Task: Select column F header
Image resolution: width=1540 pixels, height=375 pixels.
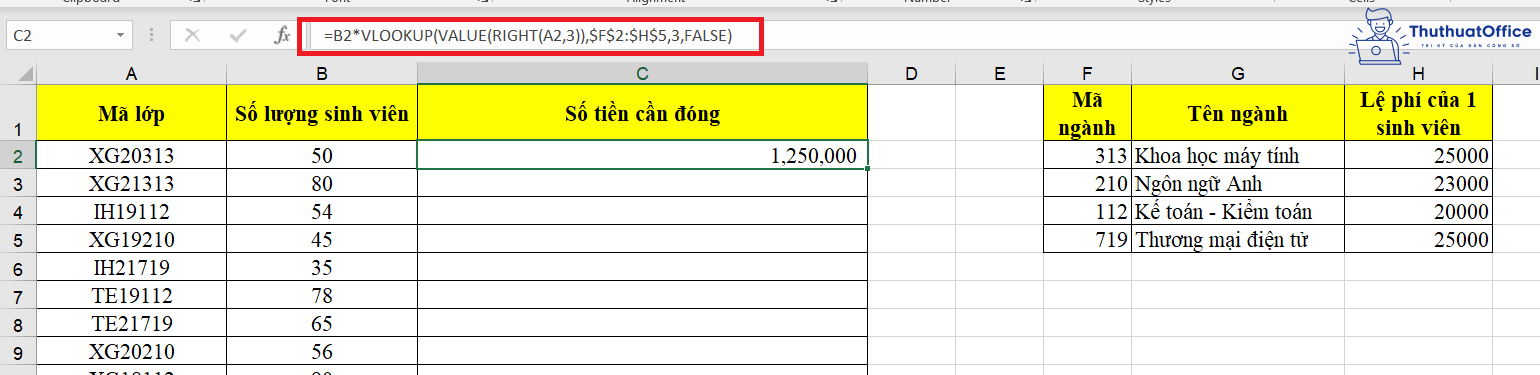Action: tap(1087, 73)
